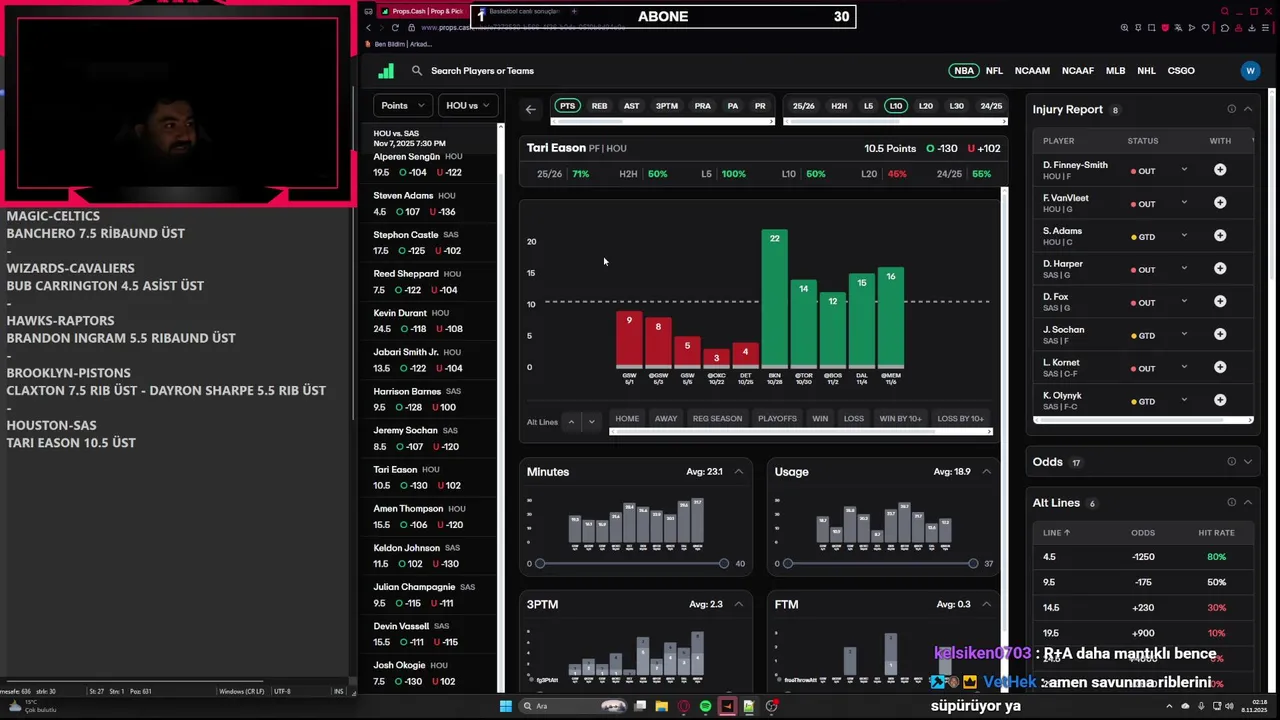Adjust the Minutes range left slider handle
Screen dimensions: 1280x720
pos(540,564)
